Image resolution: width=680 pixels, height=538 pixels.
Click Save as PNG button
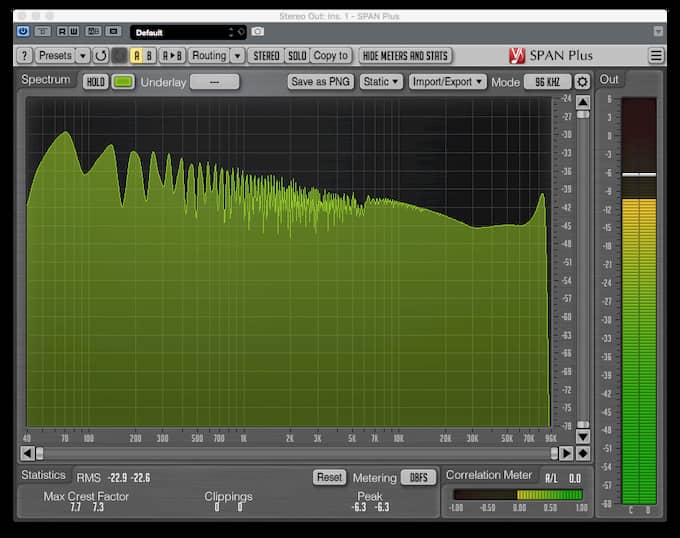pyautogui.click(x=320, y=82)
